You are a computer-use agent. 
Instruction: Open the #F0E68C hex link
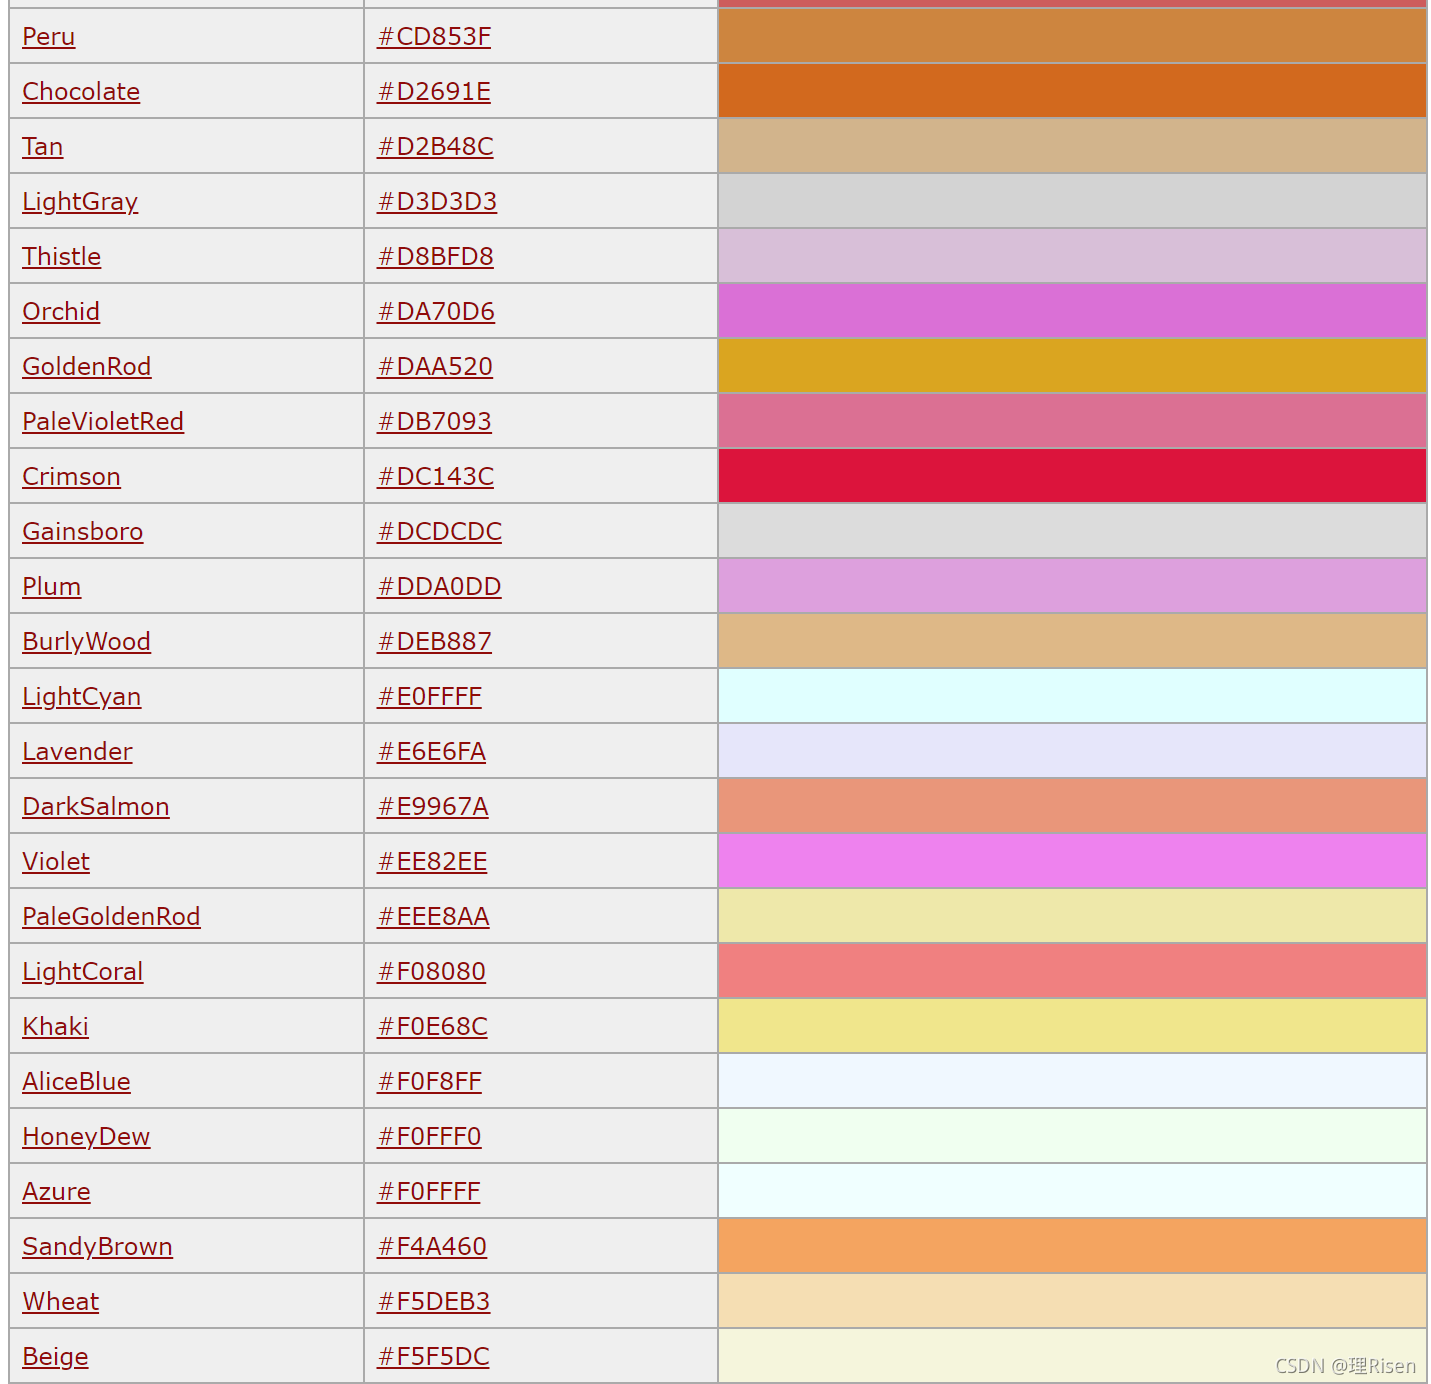(432, 1027)
